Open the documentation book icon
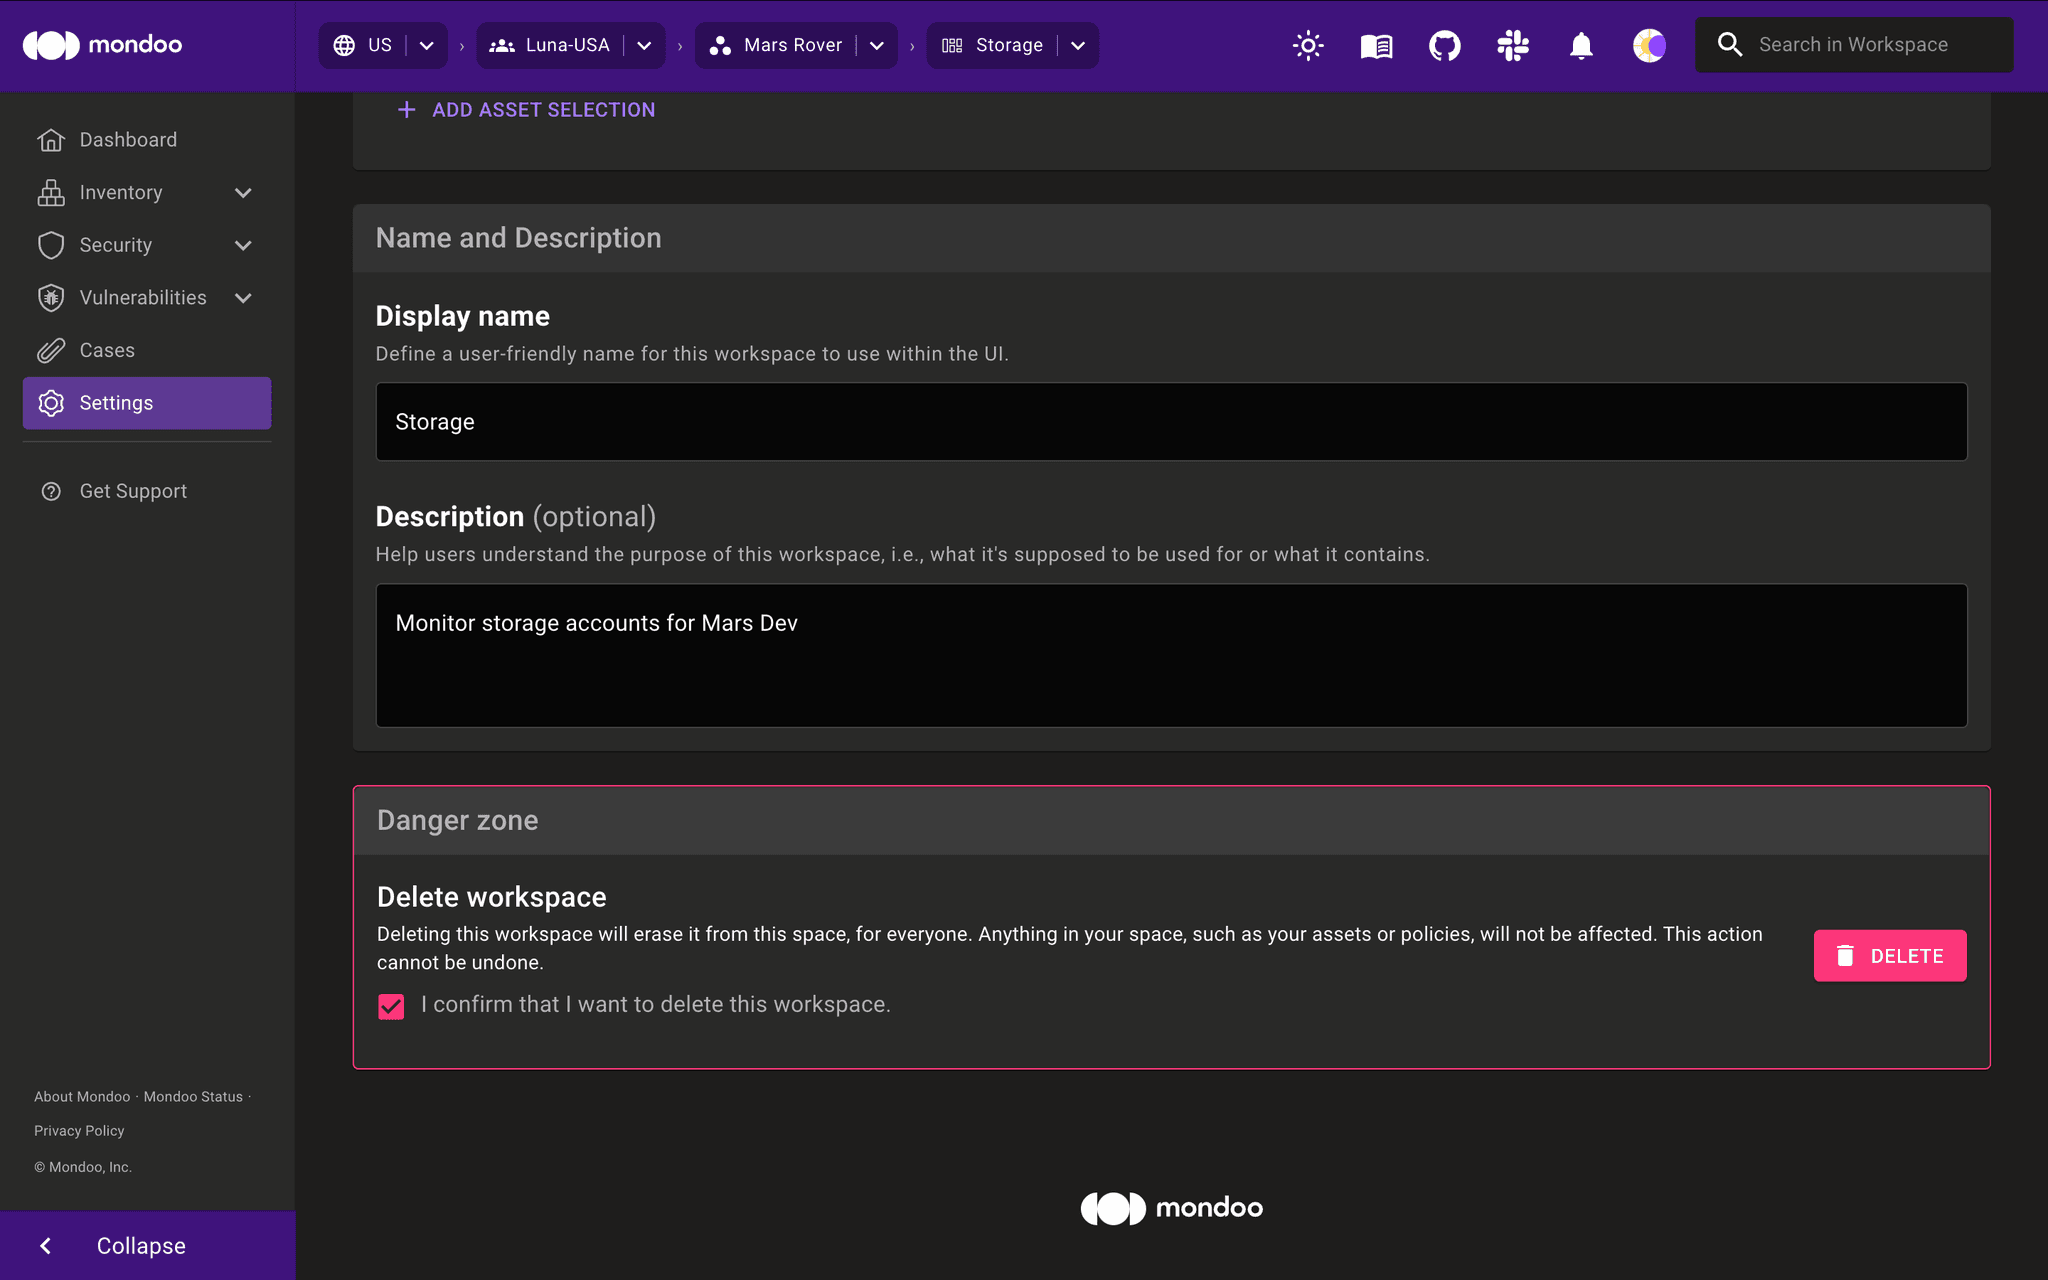 pos(1375,45)
